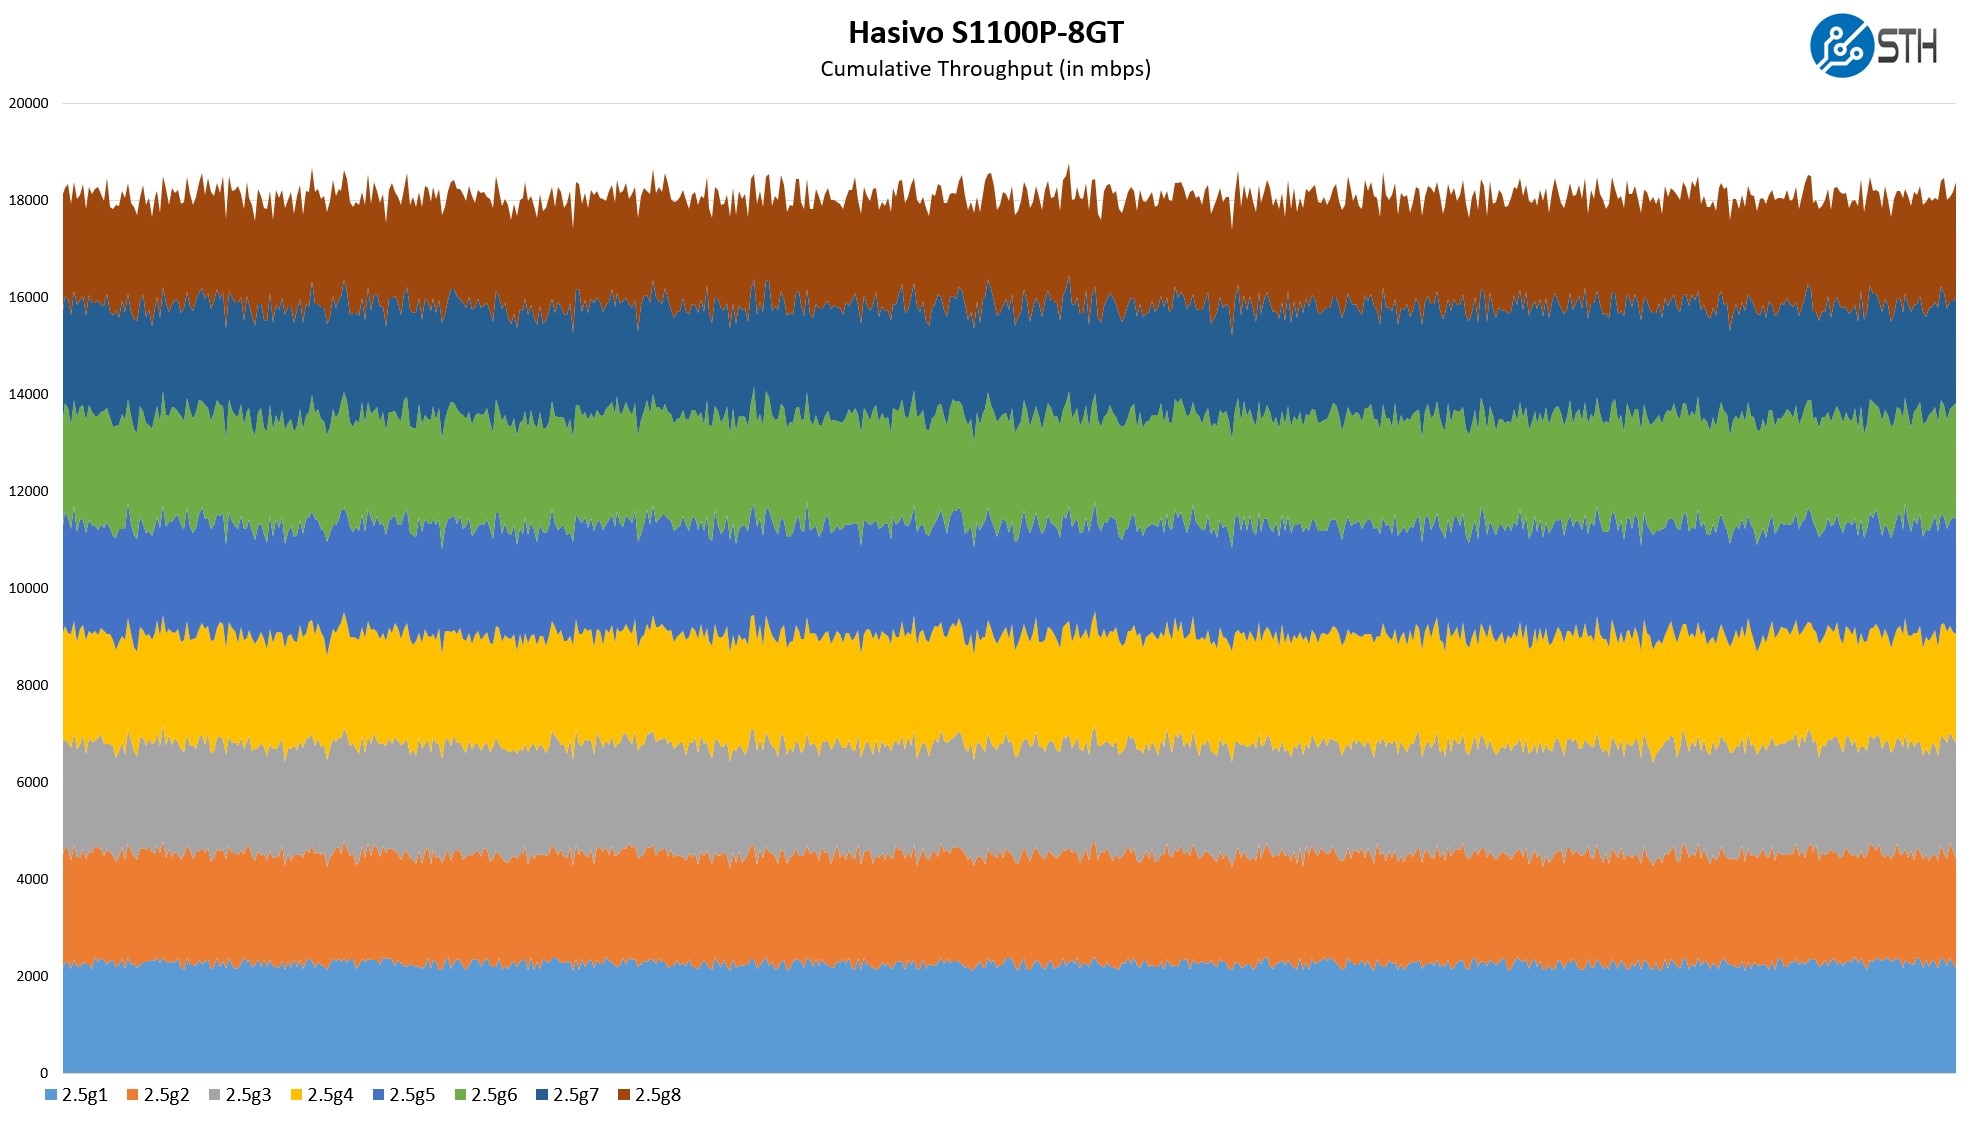Click the Hasivo S1100P-8GT chart title
Viewport: 1970px width, 1130px height.
[x=985, y=32]
